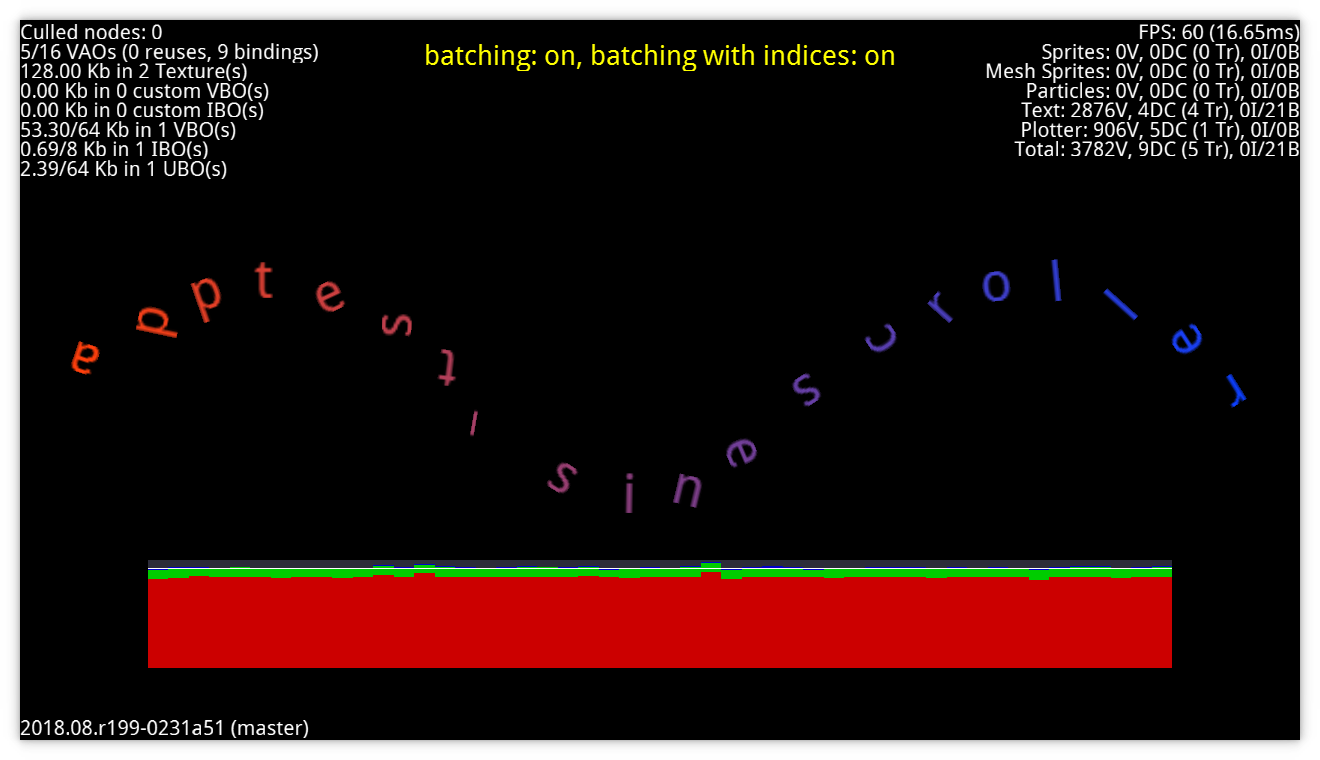Viewport: 1320px width, 760px height.
Task: Click the purple letter "i" in the sine scroller
Action: (x=628, y=495)
